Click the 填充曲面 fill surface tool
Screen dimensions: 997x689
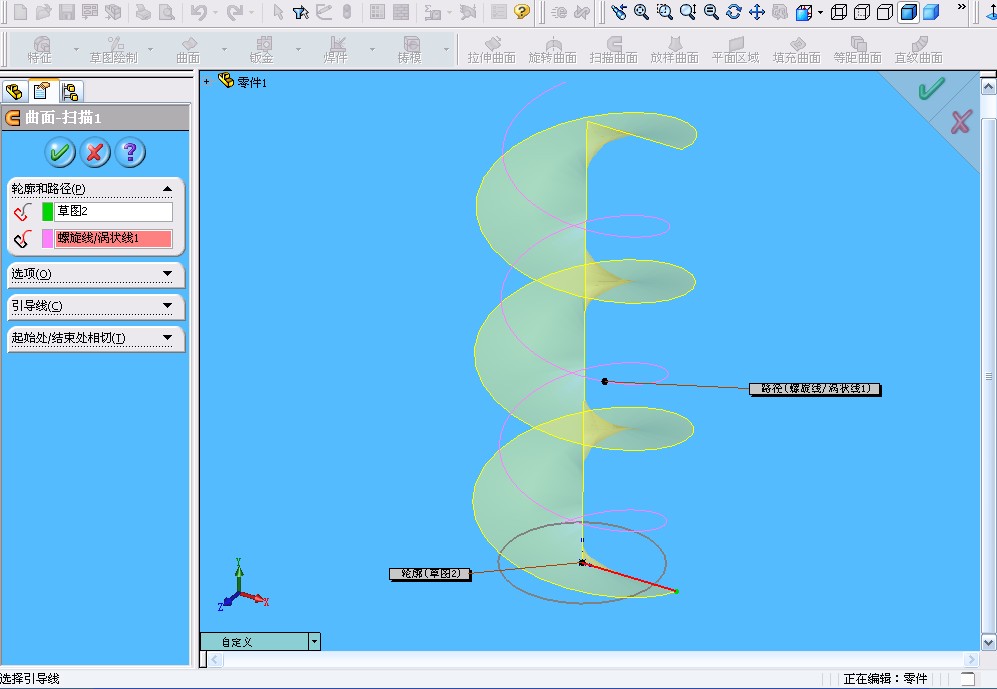click(x=797, y=50)
